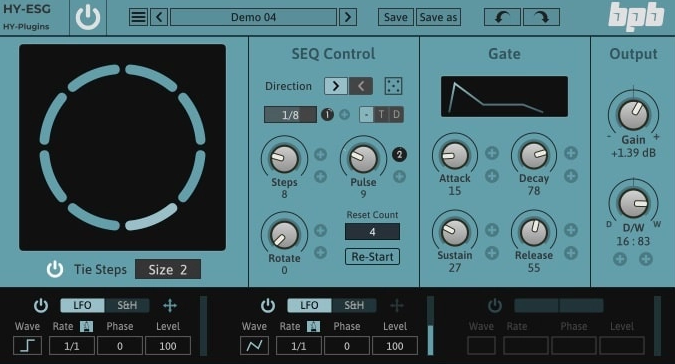This screenshot has height=364, width=675.
Task: Click the first modulator's assign crosshair icon
Action: click(x=170, y=305)
